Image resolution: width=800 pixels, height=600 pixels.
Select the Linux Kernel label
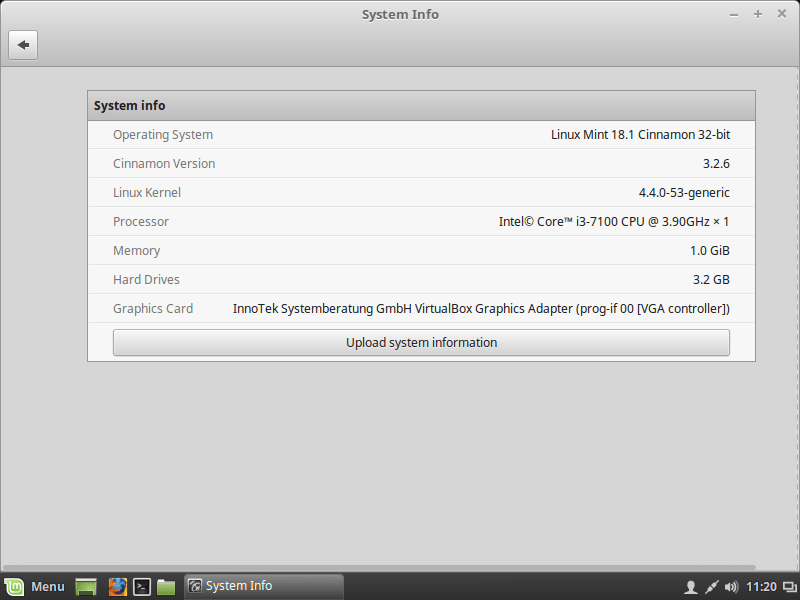147,193
